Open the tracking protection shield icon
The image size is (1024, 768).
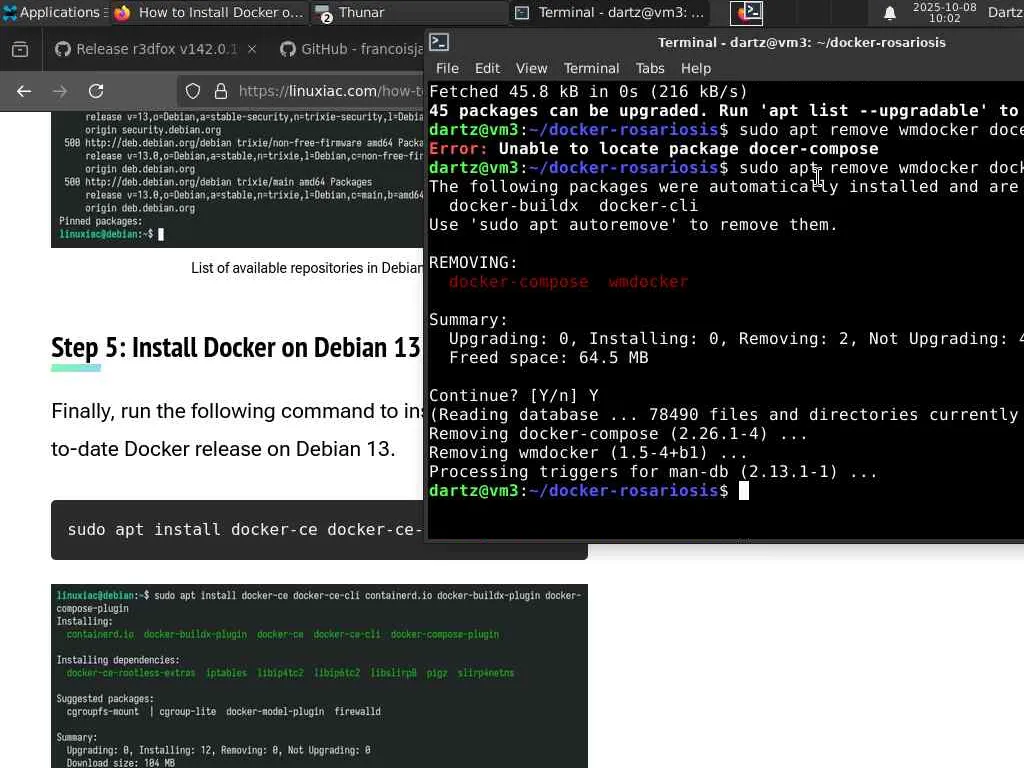[193, 91]
